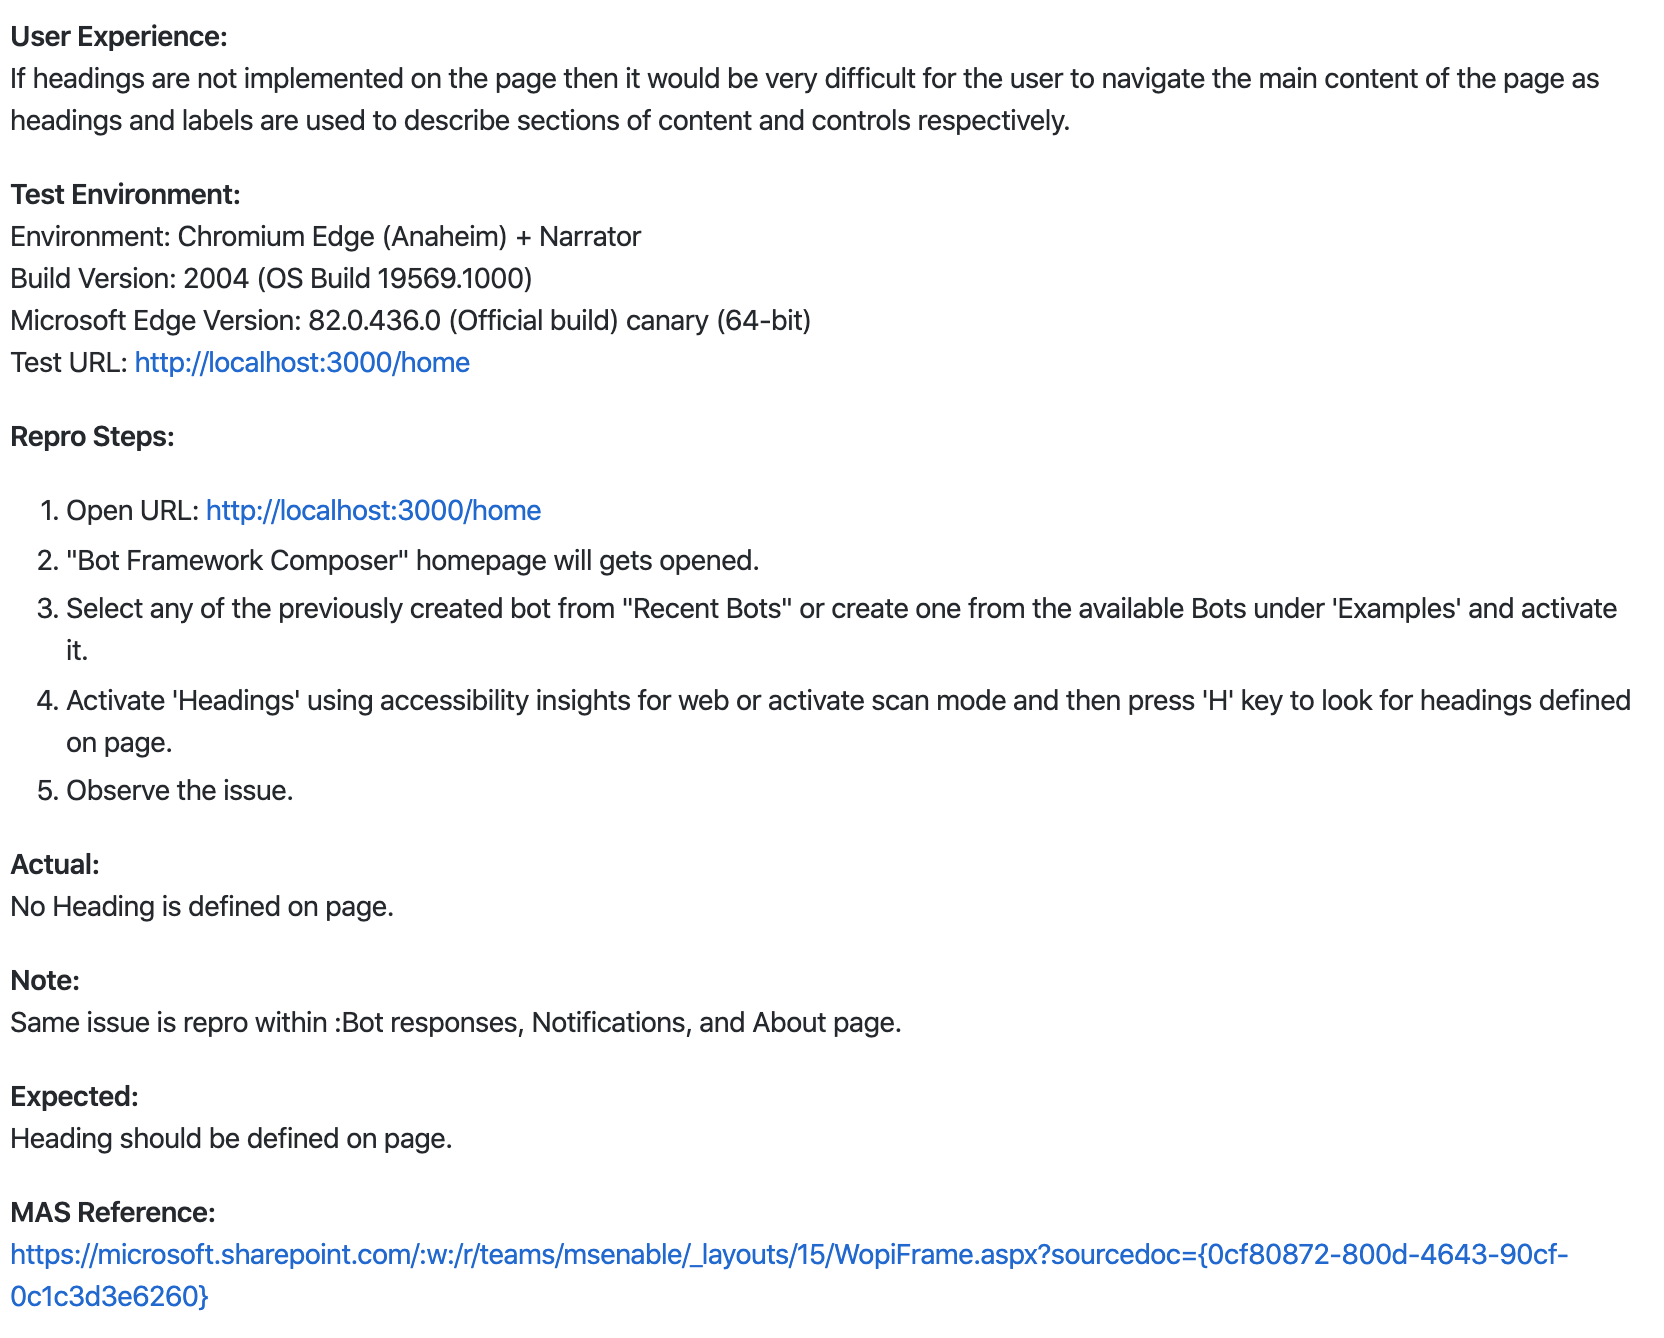This screenshot has width=1664, height=1338.
Task: Click the 'User Experience:' heading text
Action: 119,37
